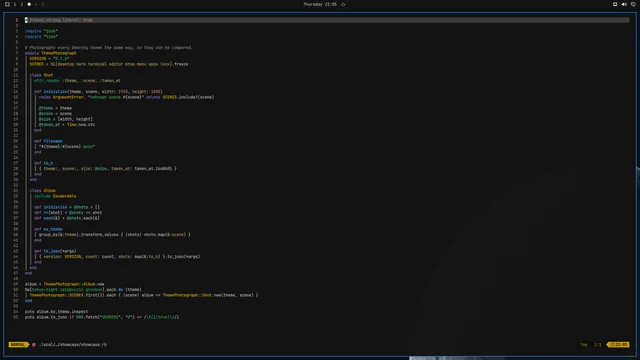This screenshot has width=640, height=360.
Task: Click the 'class Album' declaration
Action: (x=42, y=191)
